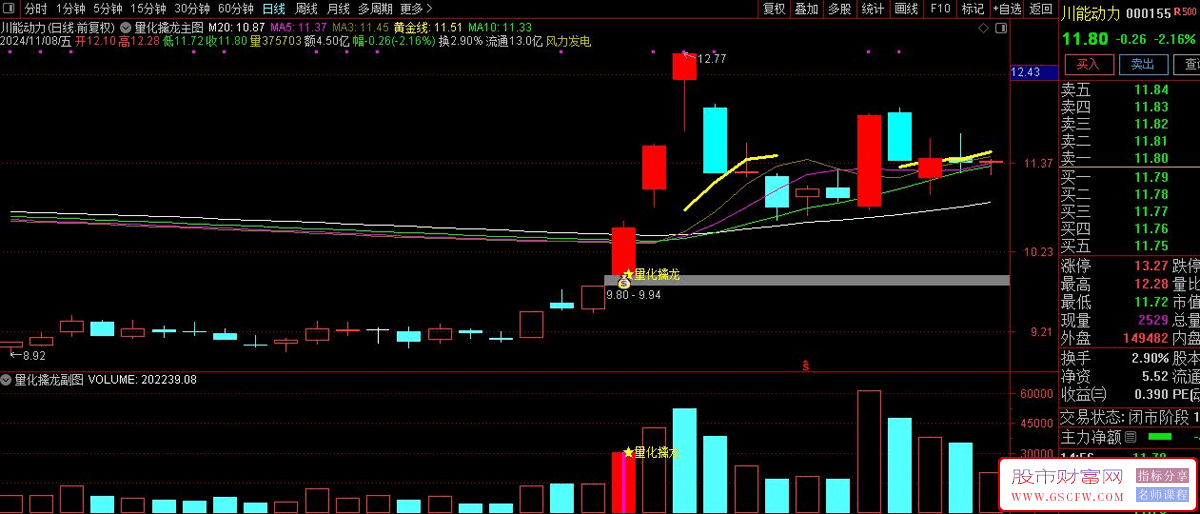The width and height of the screenshot is (1200, 514).
Task: Select the 卖二 11.81 order row
Action: (x=1130, y=141)
